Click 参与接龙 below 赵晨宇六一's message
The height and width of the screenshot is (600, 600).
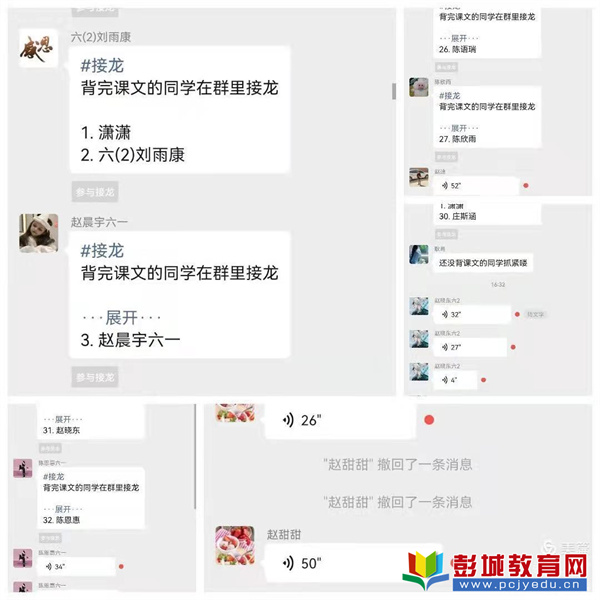pos(95,377)
